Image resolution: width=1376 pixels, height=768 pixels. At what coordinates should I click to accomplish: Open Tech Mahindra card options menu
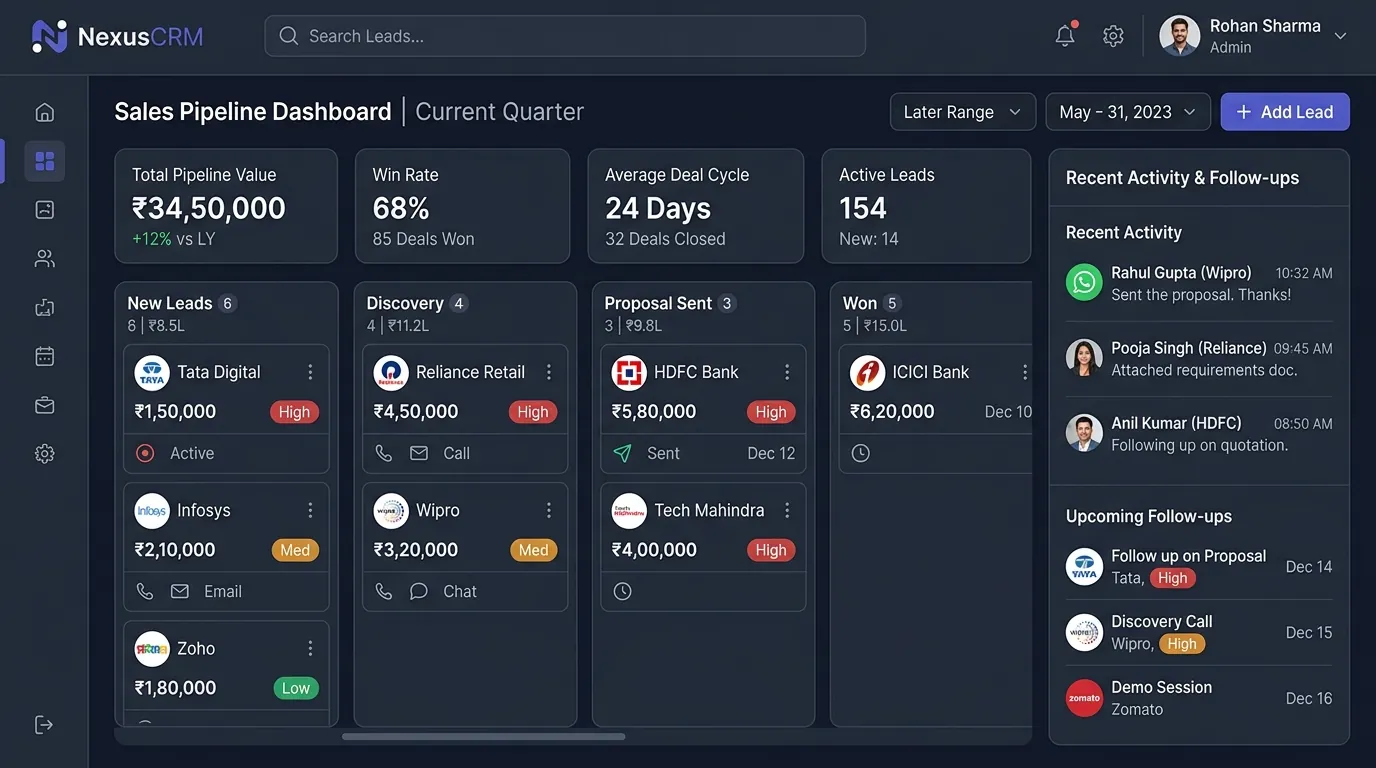tap(787, 510)
